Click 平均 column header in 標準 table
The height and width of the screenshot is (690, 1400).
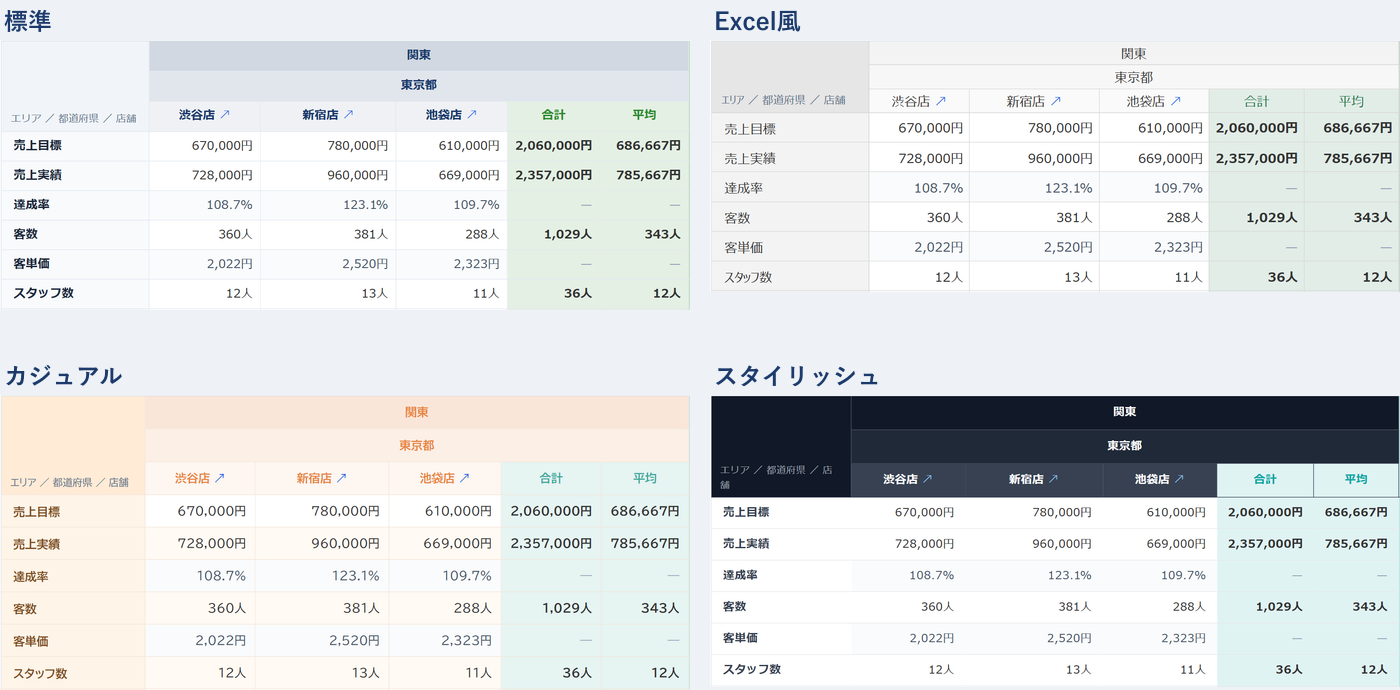(644, 115)
